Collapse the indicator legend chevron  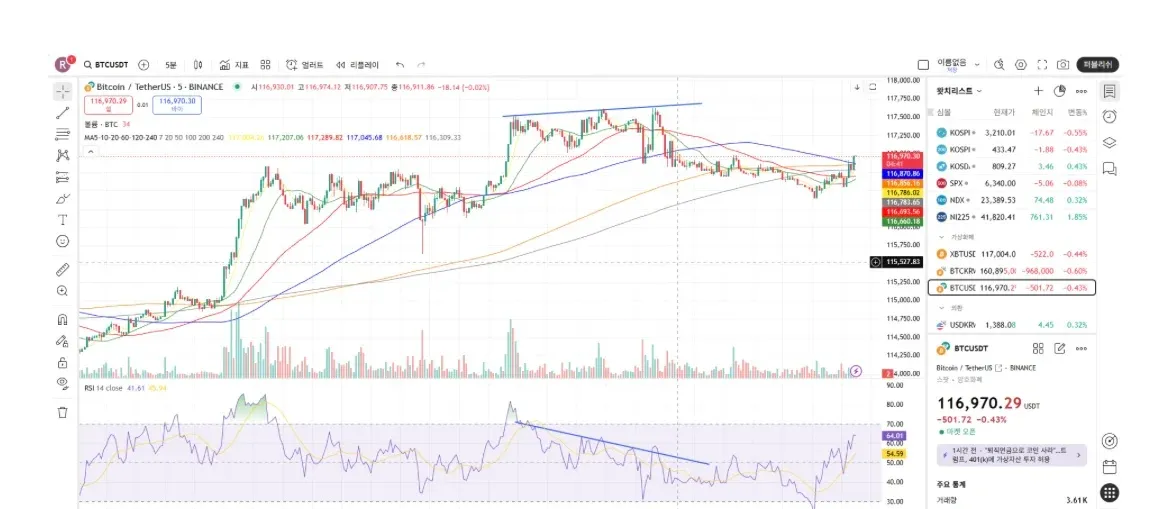click(90, 152)
